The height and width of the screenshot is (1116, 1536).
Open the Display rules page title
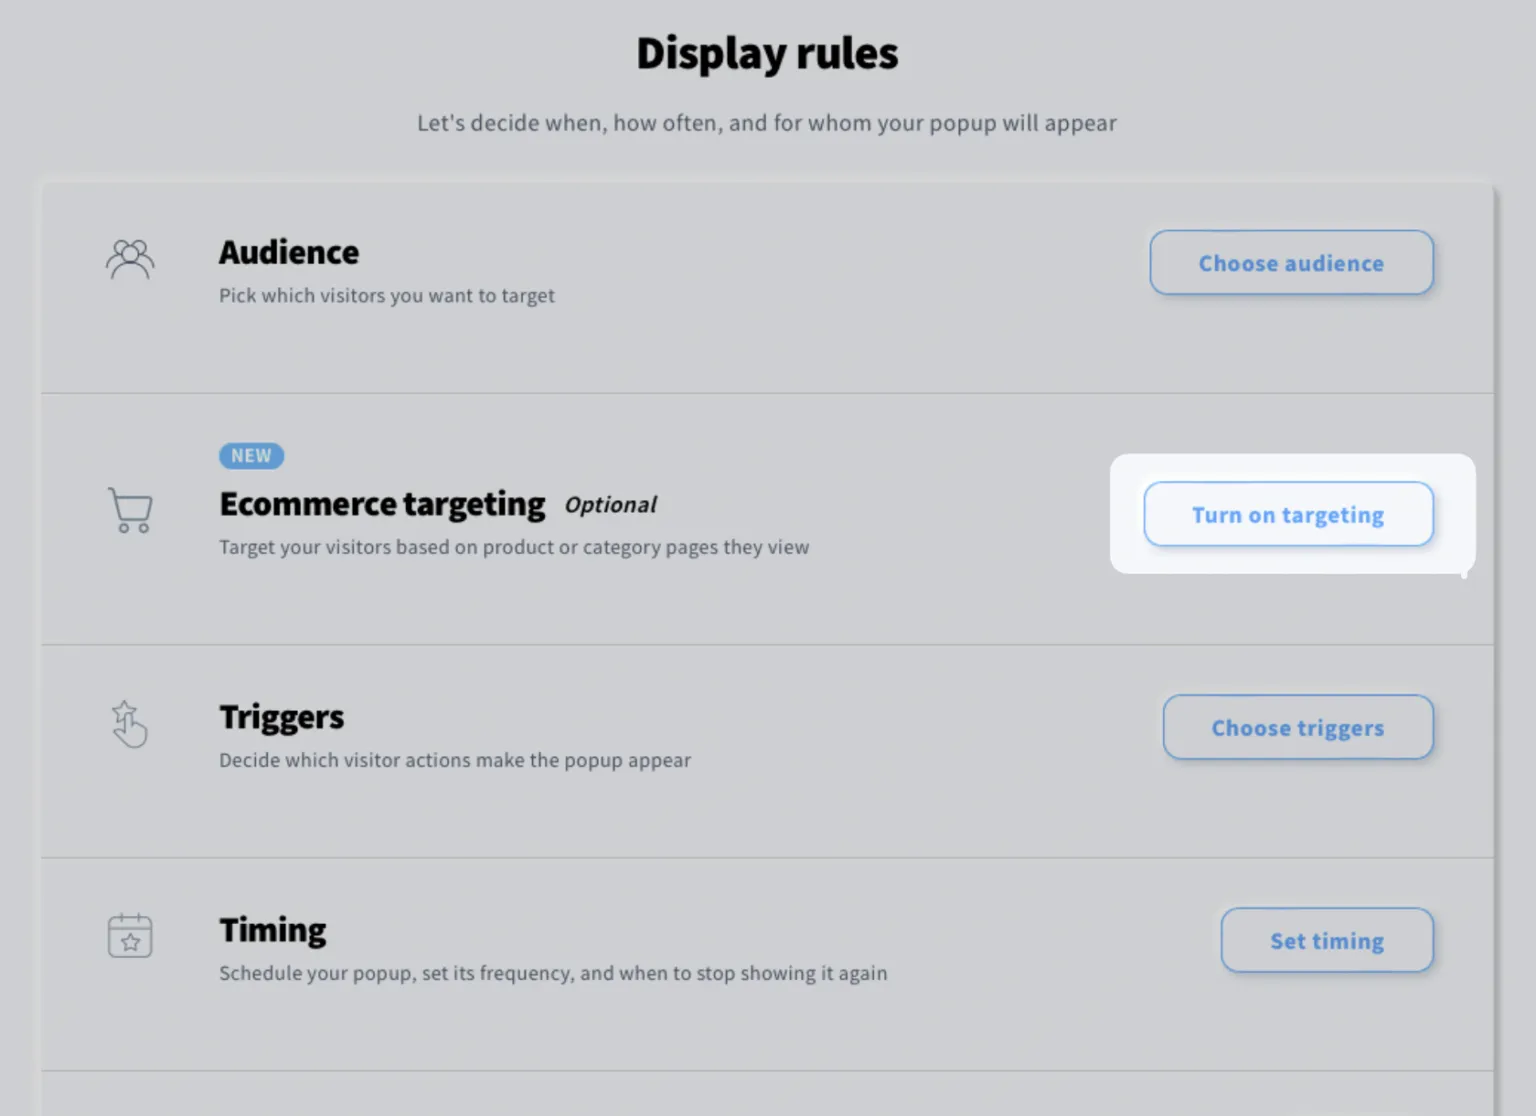767,52
